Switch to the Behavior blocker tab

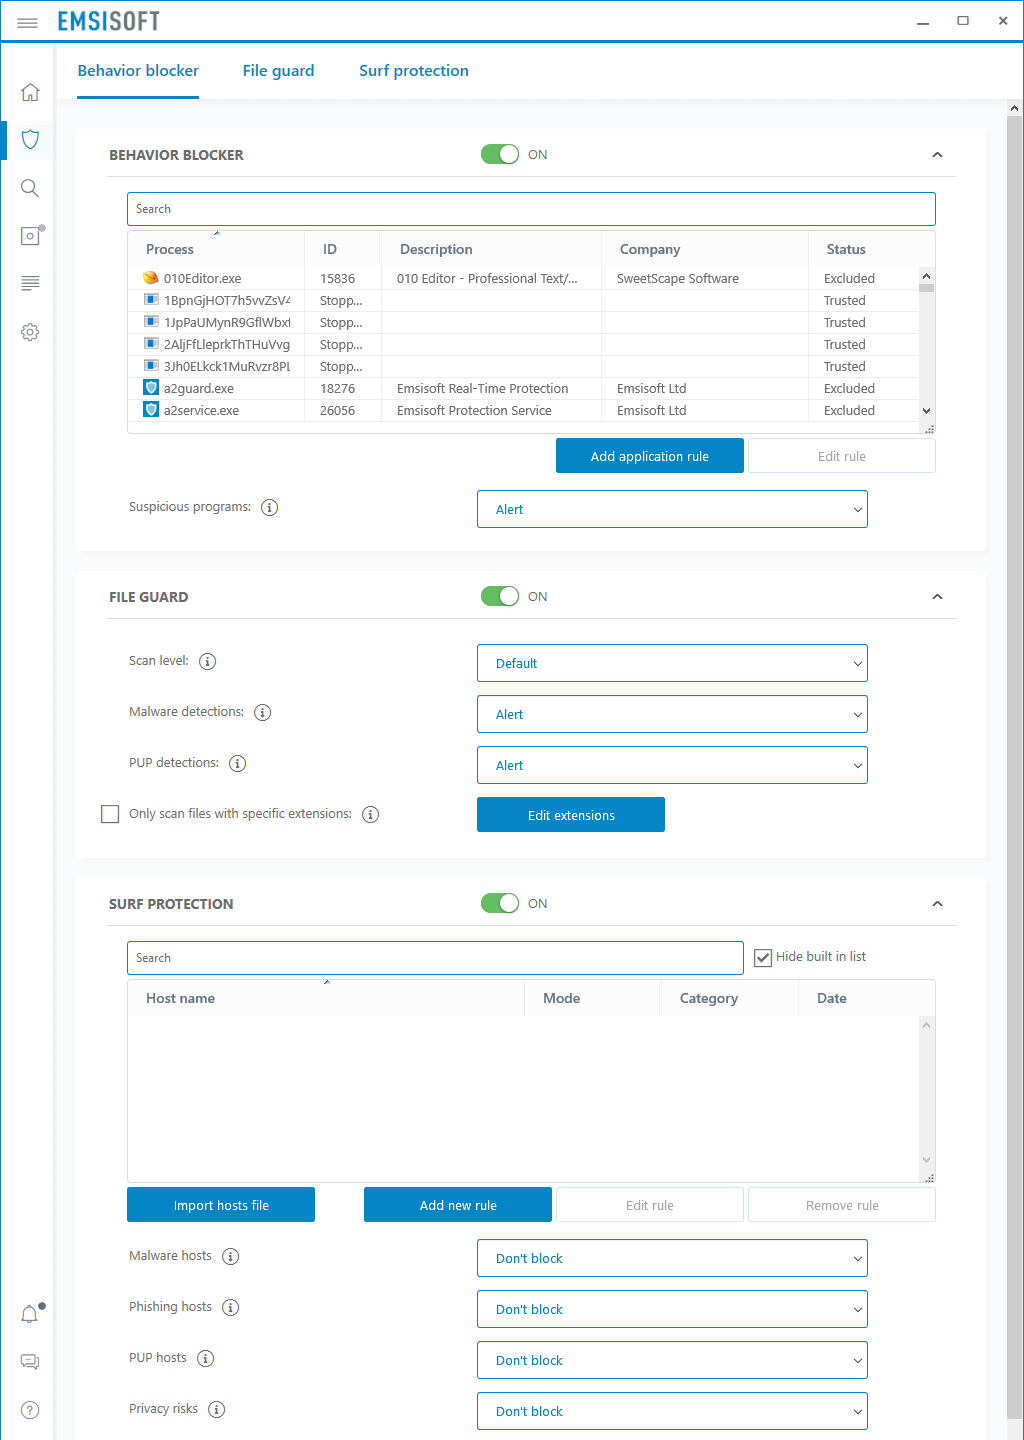click(138, 71)
